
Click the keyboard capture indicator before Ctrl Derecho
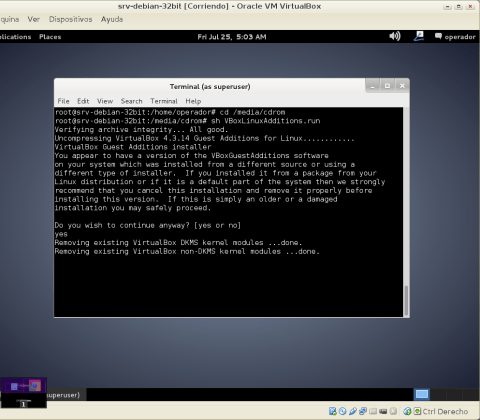point(417,411)
